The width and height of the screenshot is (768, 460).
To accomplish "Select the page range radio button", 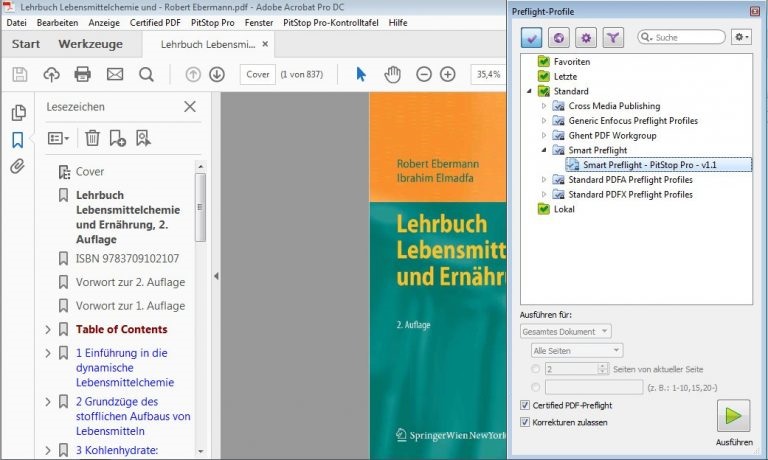I will point(535,387).
